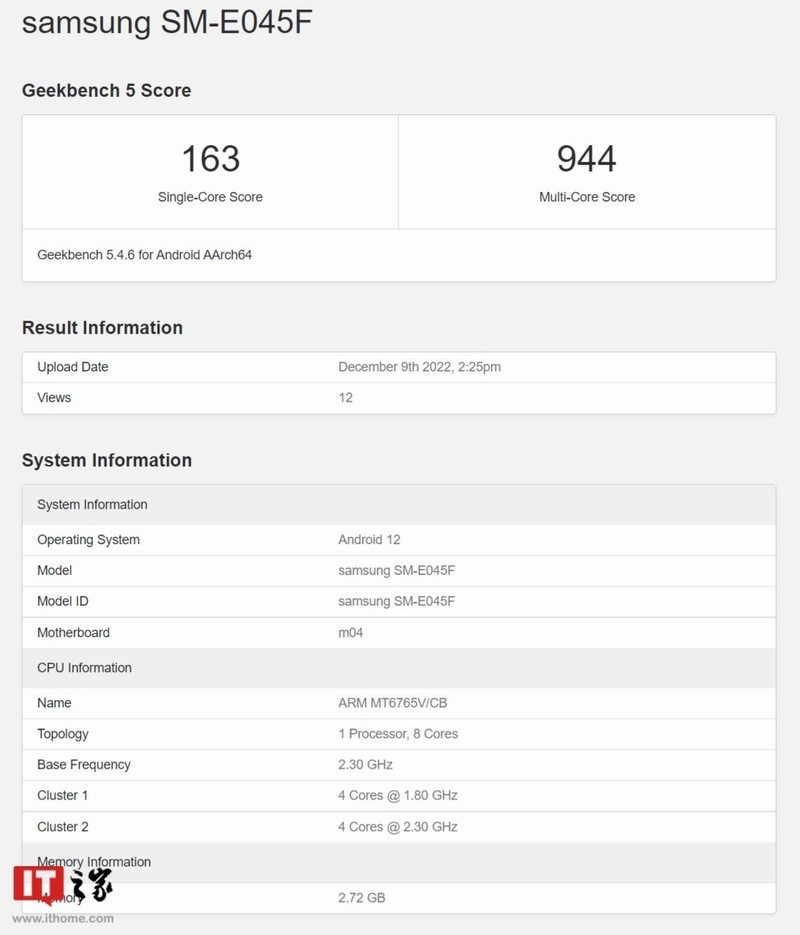The width and height of the screenshot is (800, 935).
Task: Click the IT之家 red logo watermark
Action: (x=35, y=885)
